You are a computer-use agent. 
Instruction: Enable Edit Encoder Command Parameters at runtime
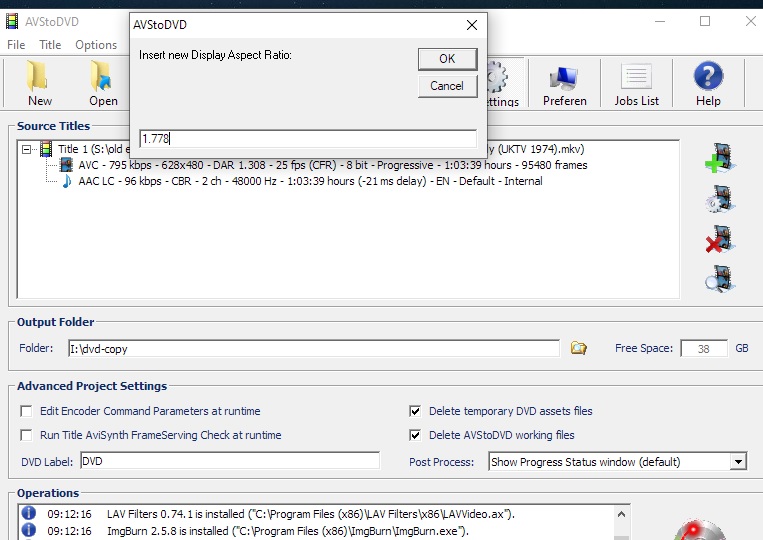point(26,411)
